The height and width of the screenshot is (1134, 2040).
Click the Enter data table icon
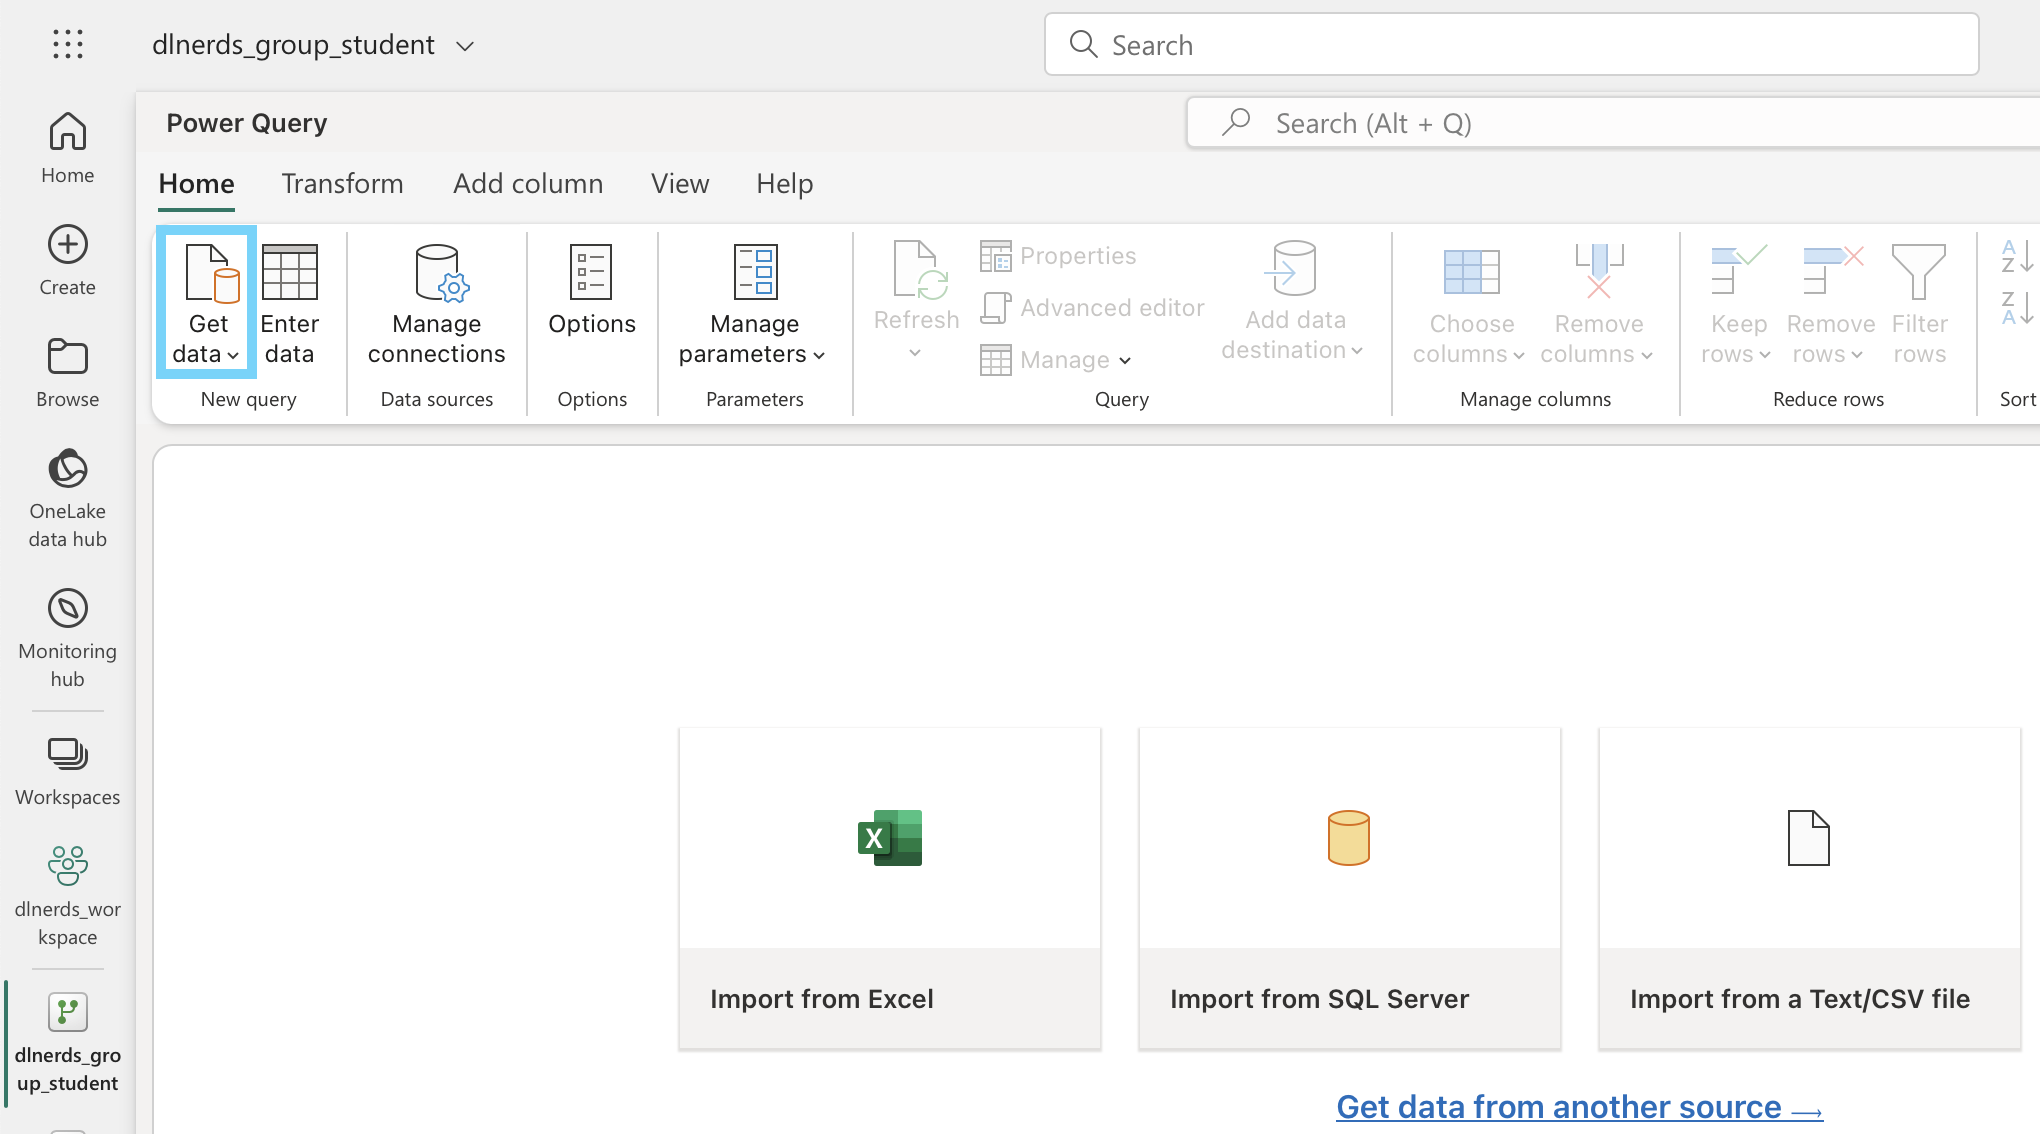point(289,273)
